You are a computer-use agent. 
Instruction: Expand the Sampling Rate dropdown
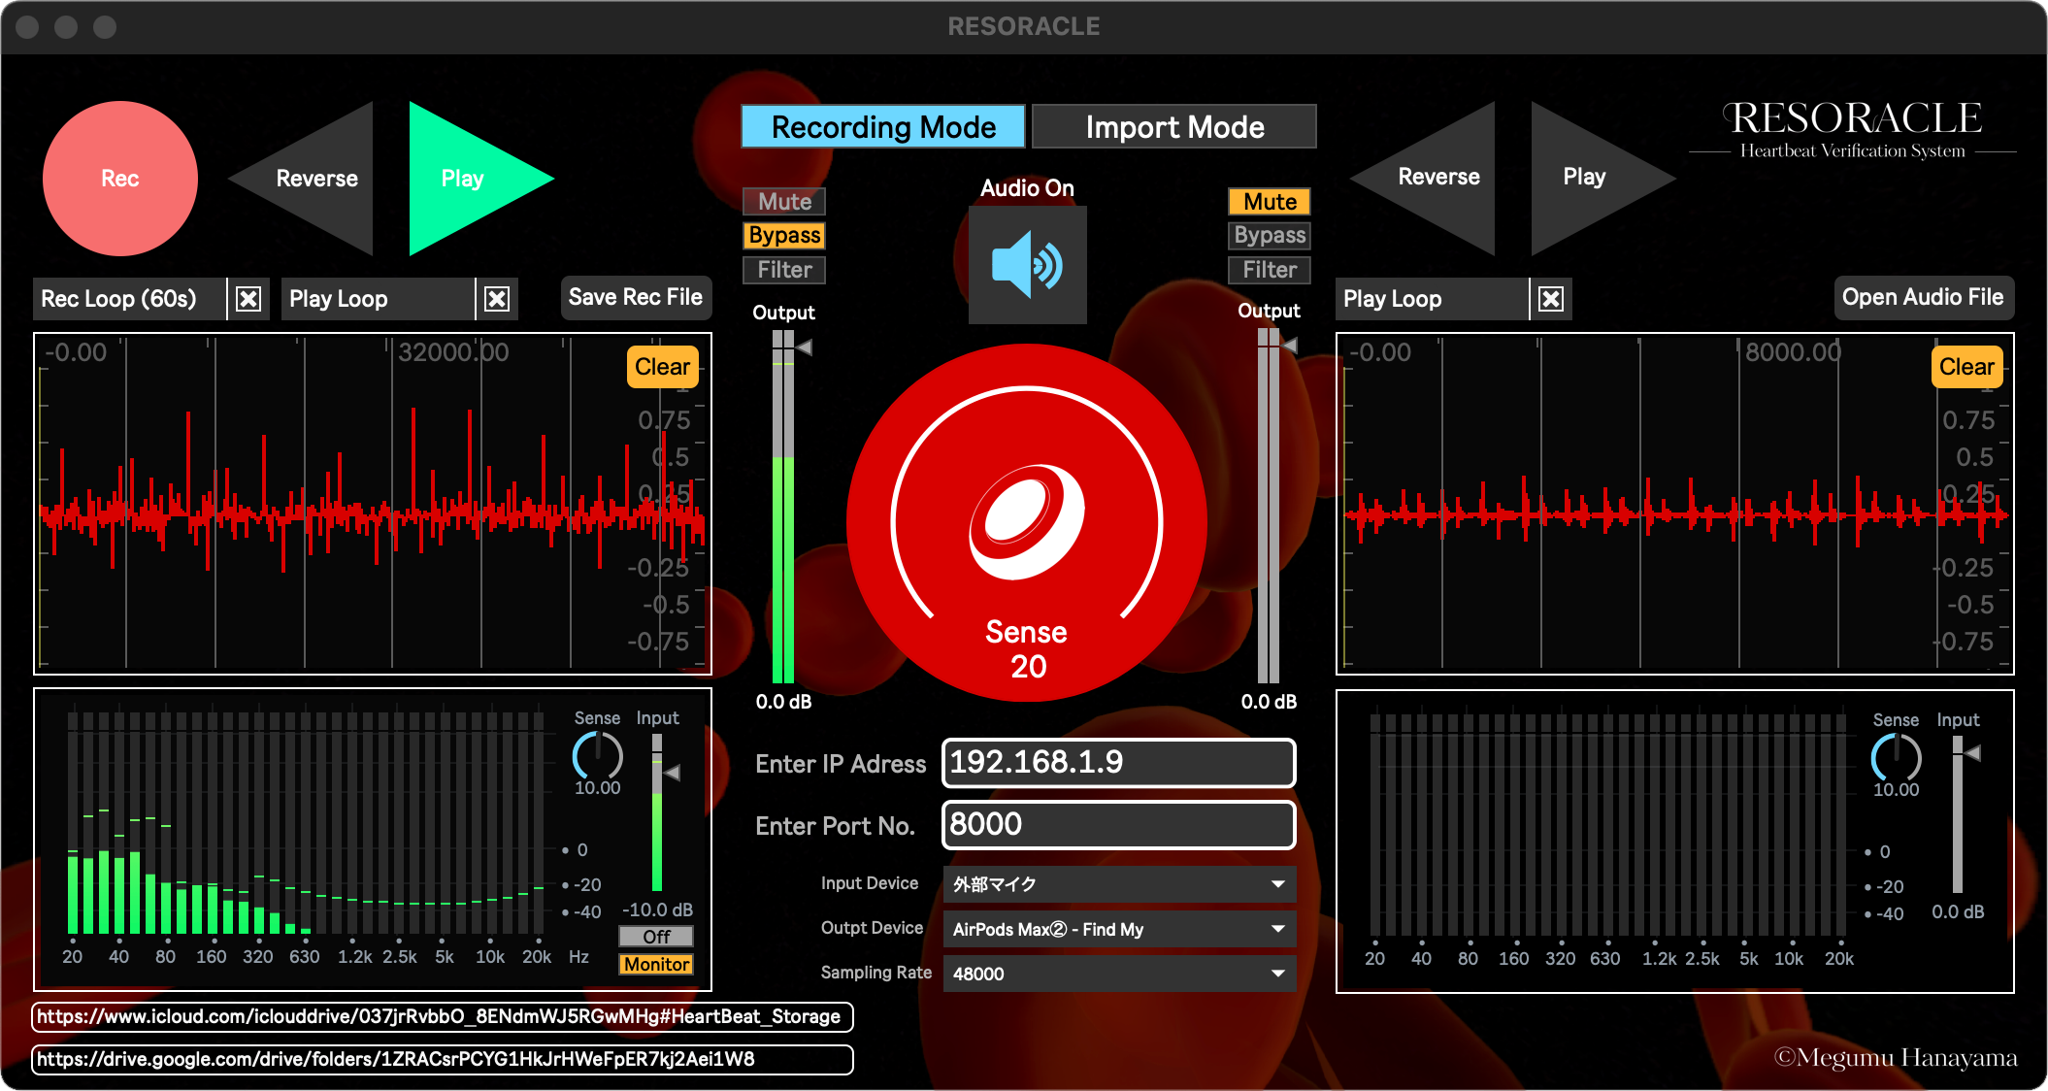1118,973
